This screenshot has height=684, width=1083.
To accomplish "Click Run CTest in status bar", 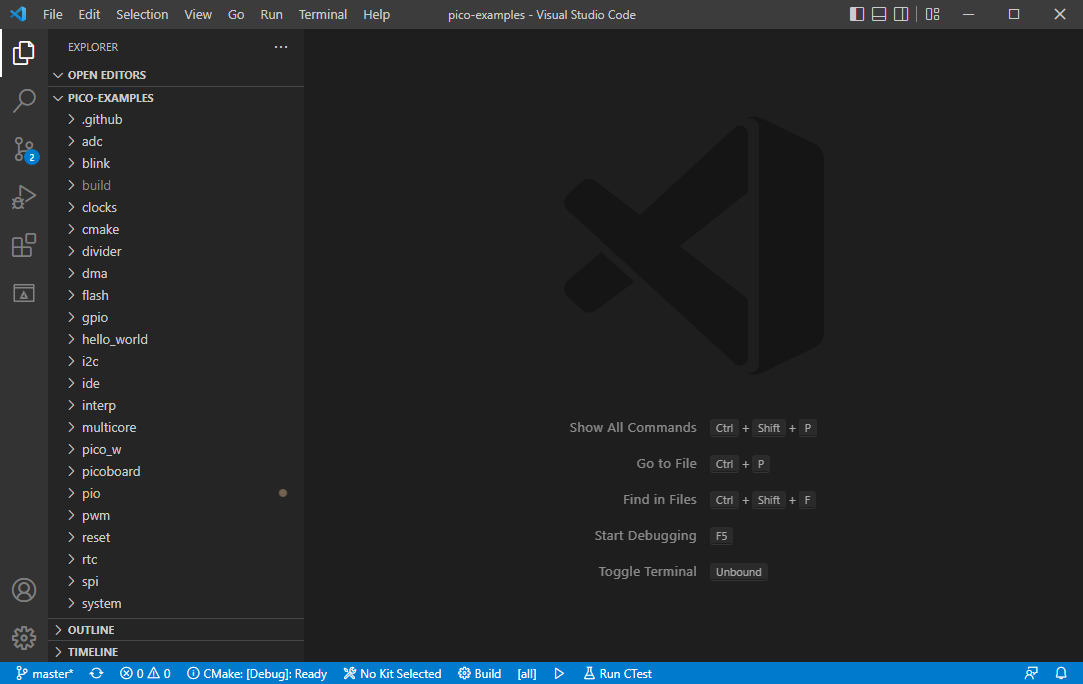I will click(x=617, y=674).
